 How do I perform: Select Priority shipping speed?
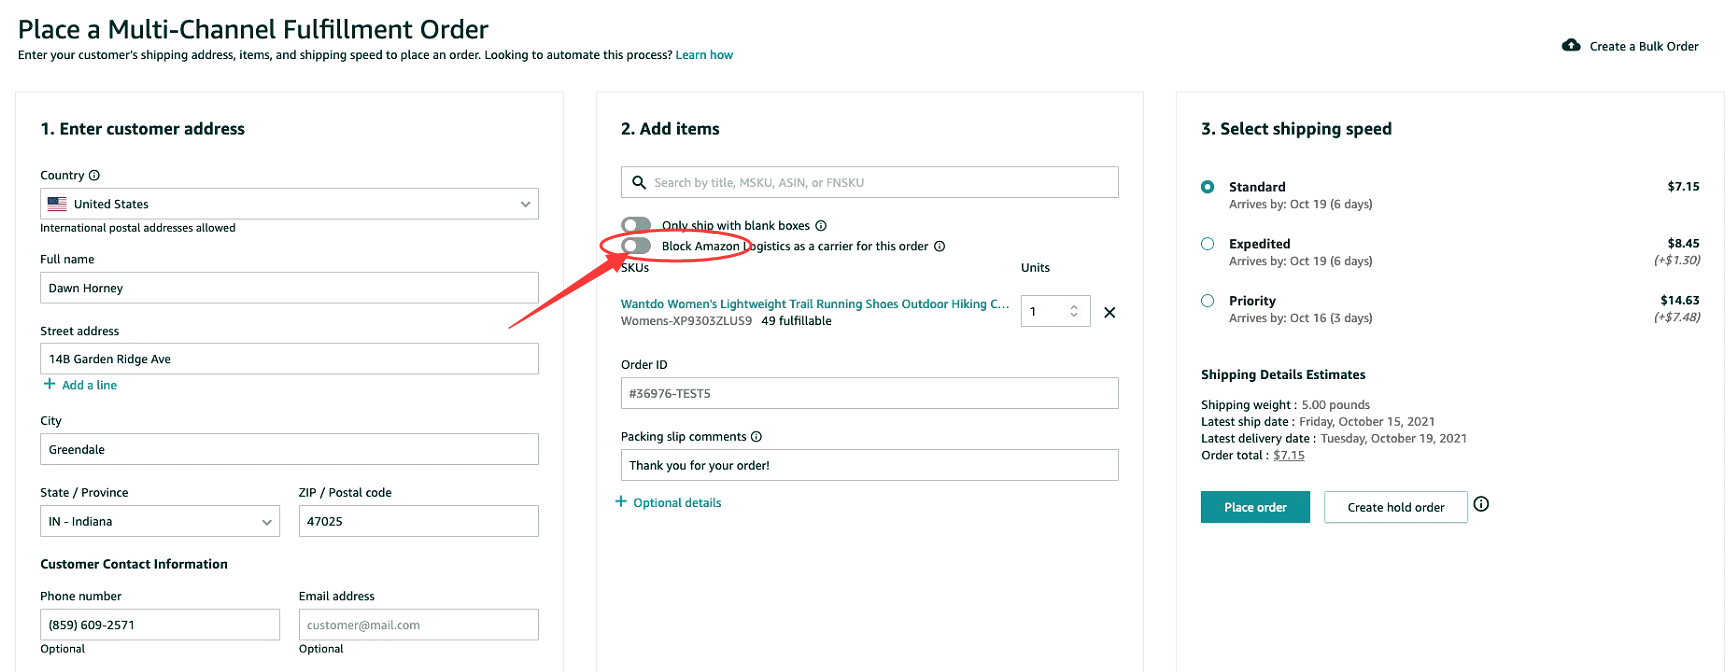(1207, 301)
